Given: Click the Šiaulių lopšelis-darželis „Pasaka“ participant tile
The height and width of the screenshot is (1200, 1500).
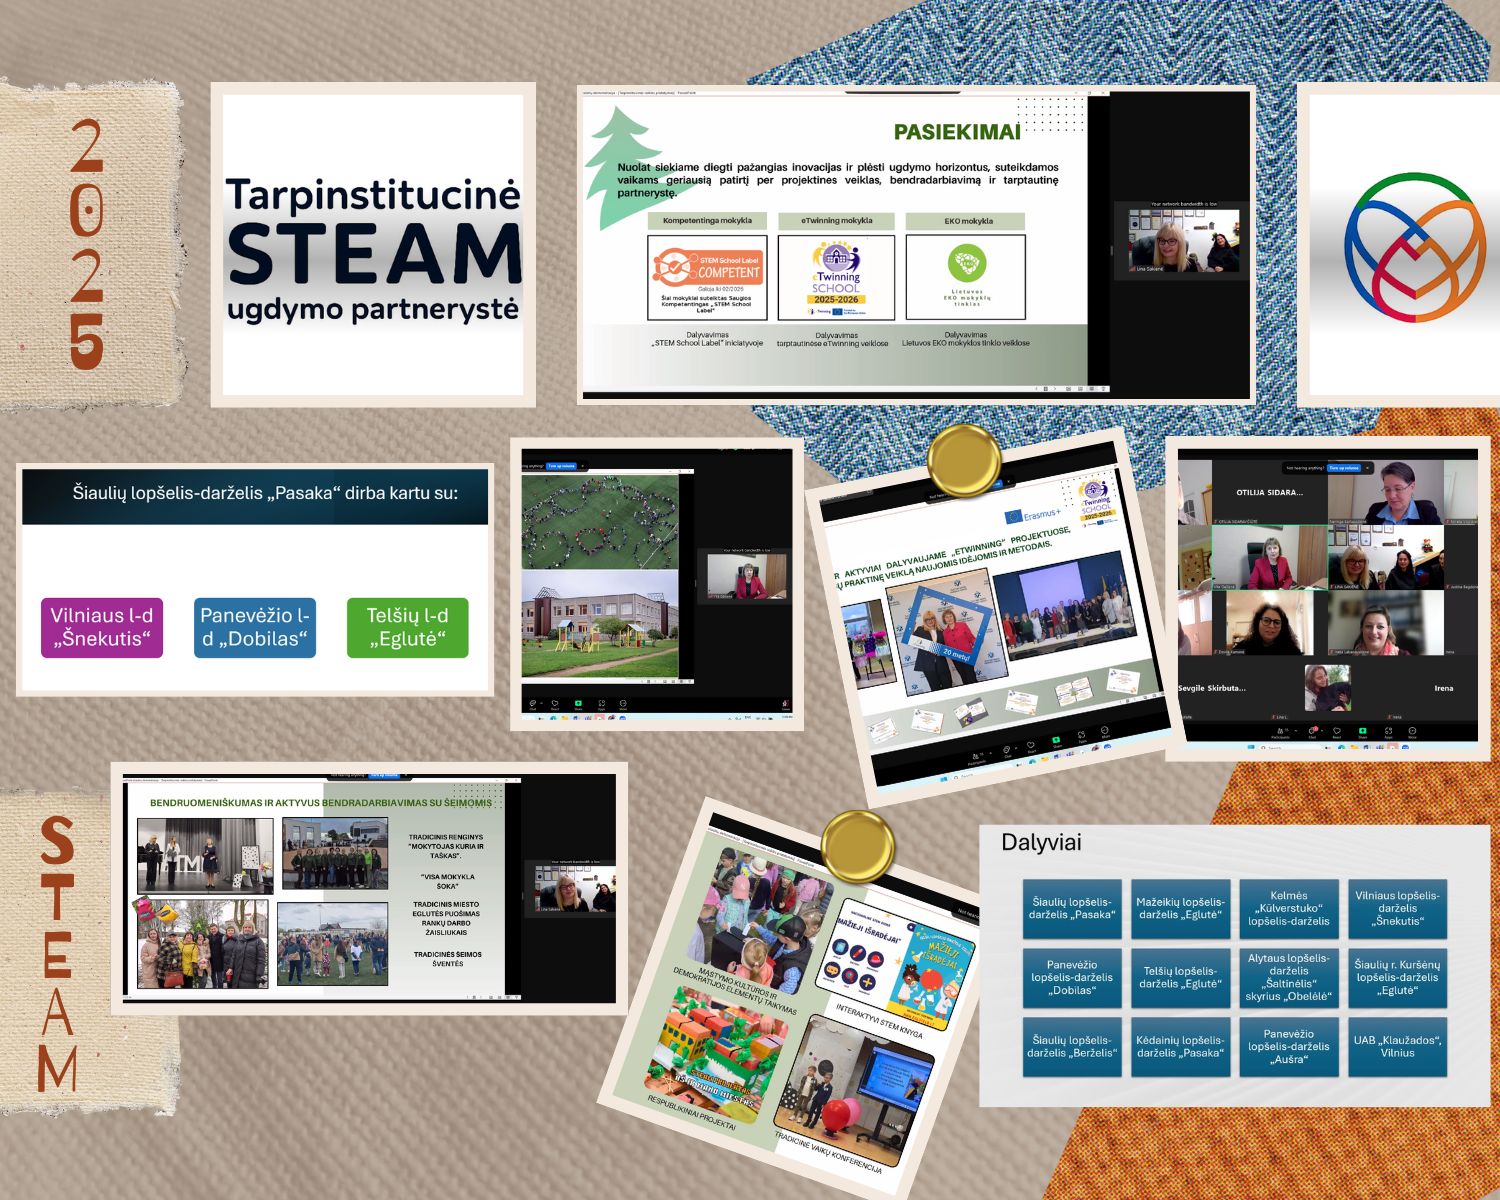Looking at the screenshot, I should coord(1072,908).
